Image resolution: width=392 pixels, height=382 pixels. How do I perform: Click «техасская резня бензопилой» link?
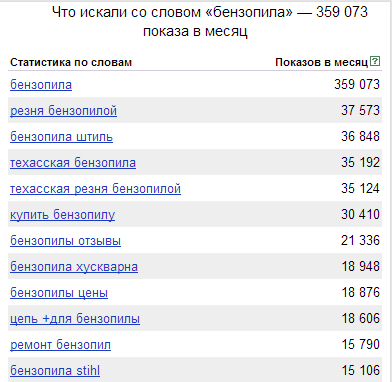(x=95, y=189)
